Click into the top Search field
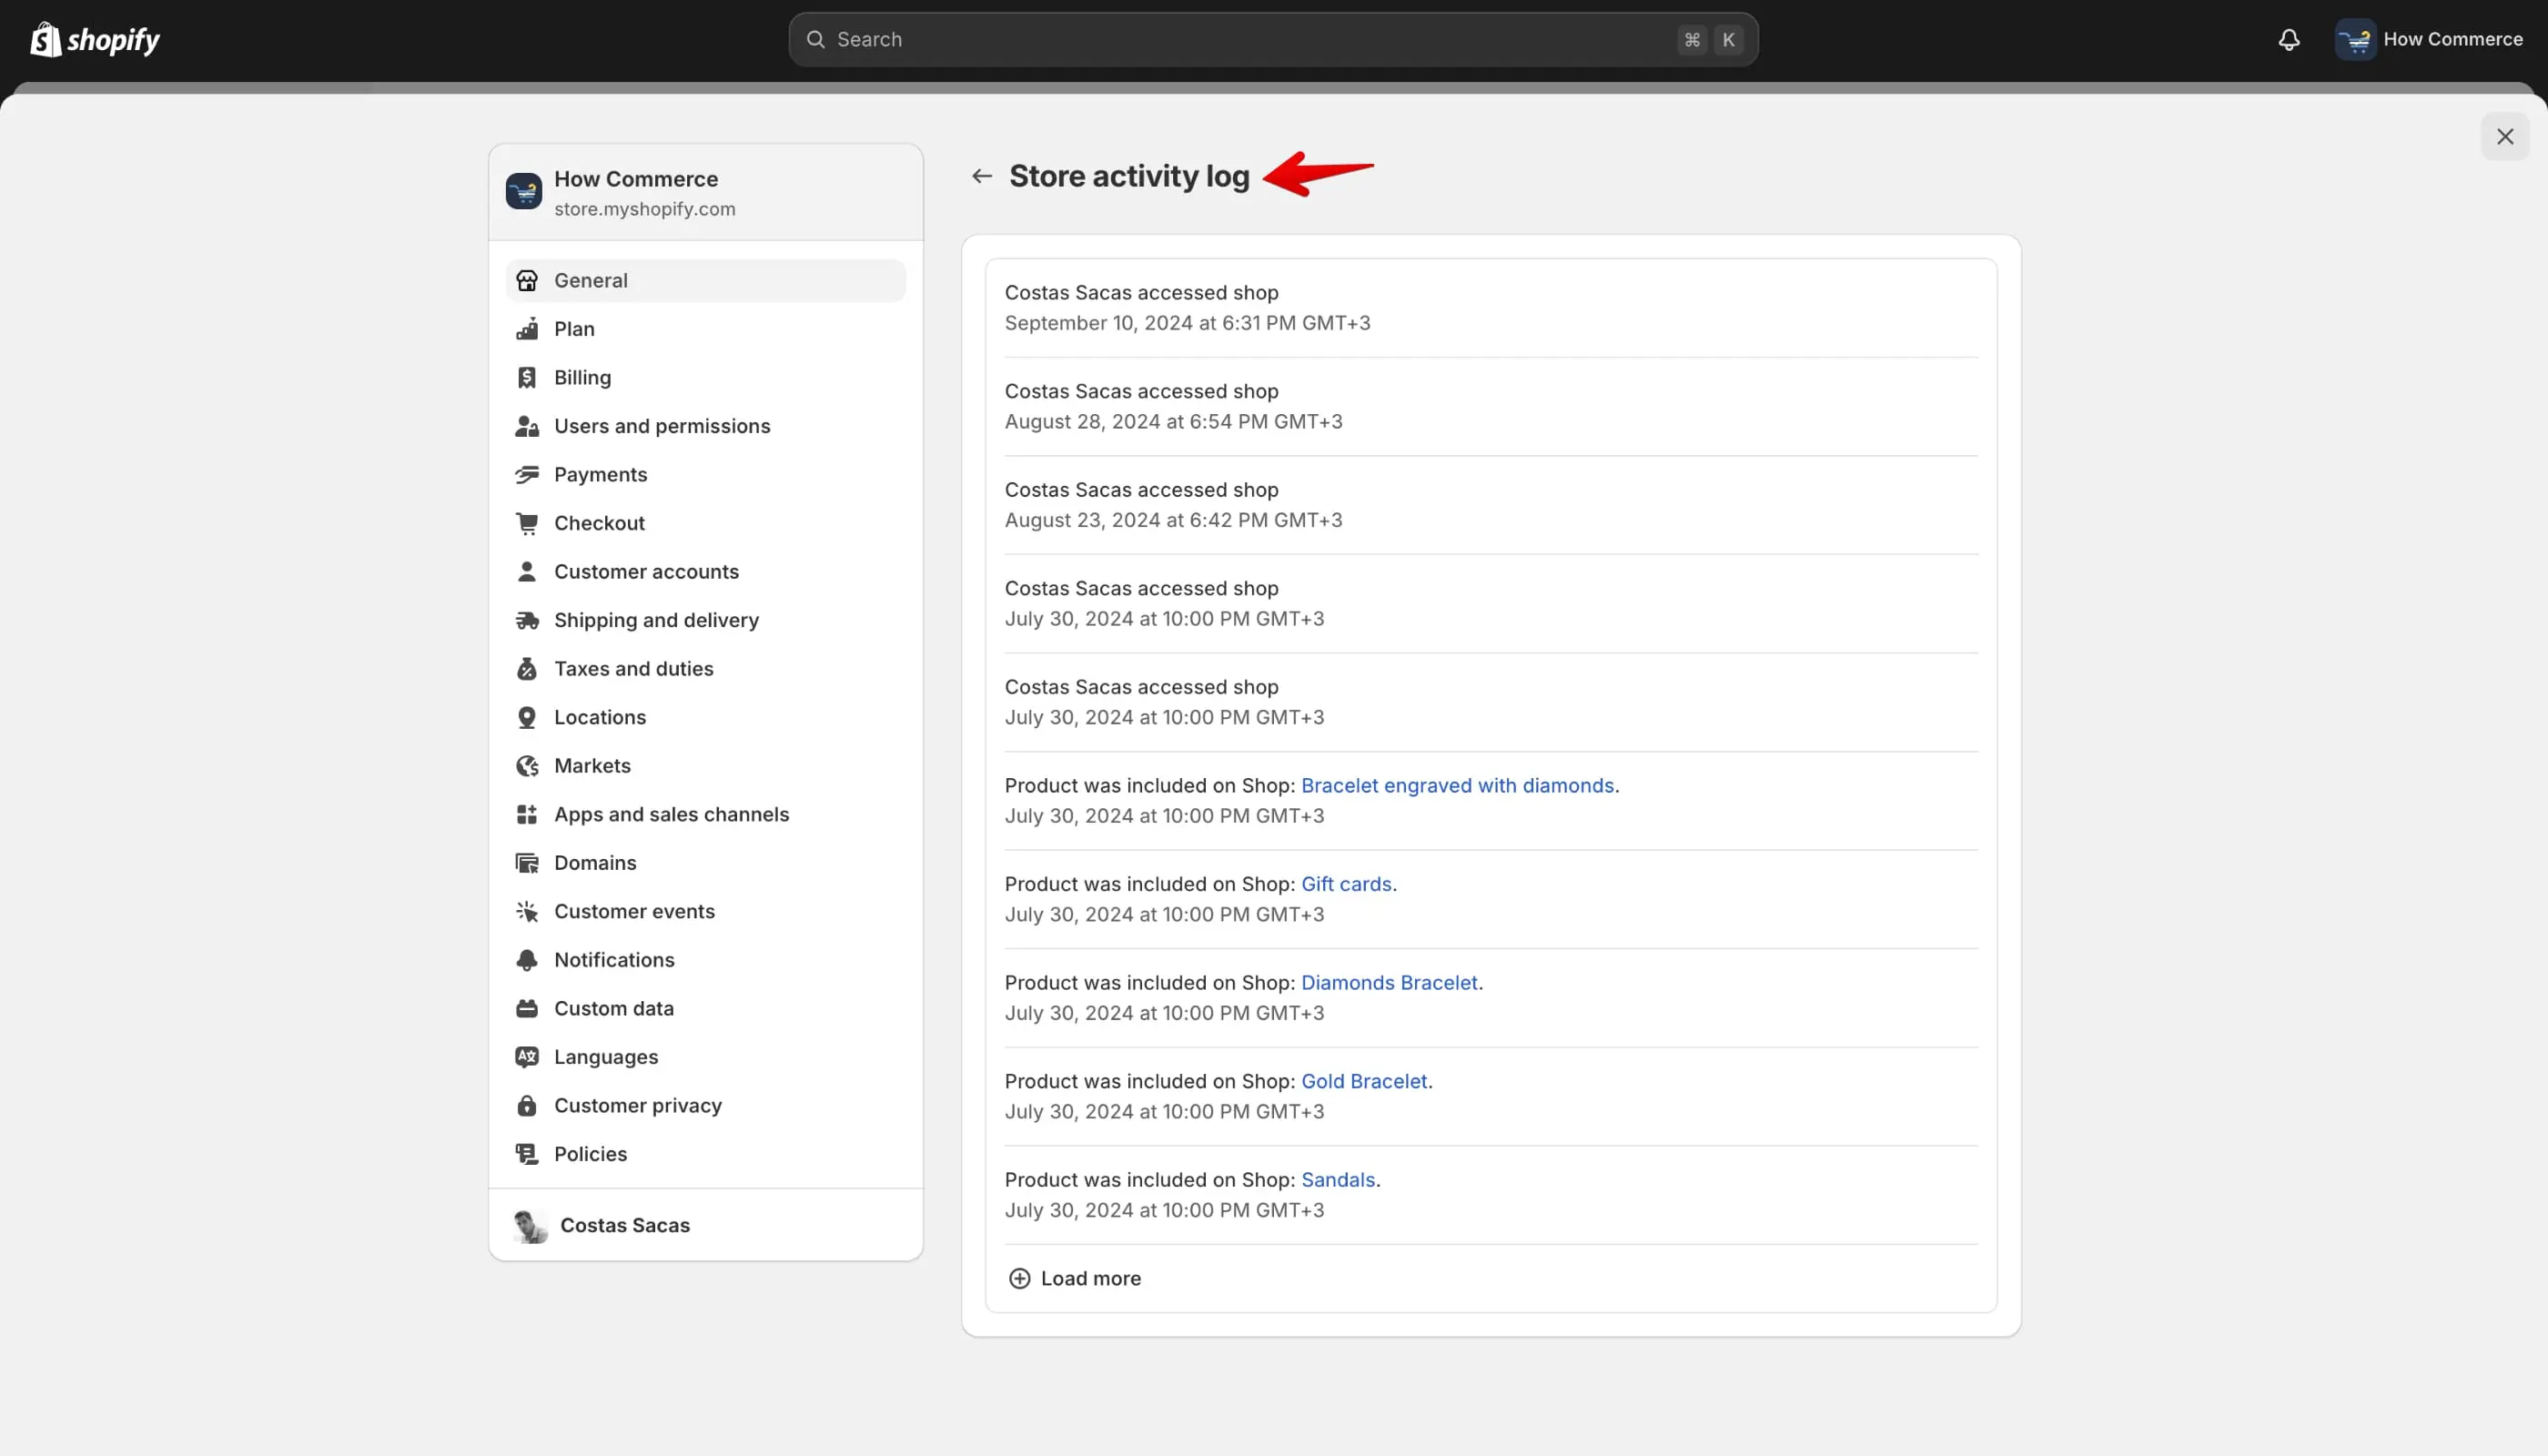Viewport: 2548px width, 1456px height. point(1273,39)
